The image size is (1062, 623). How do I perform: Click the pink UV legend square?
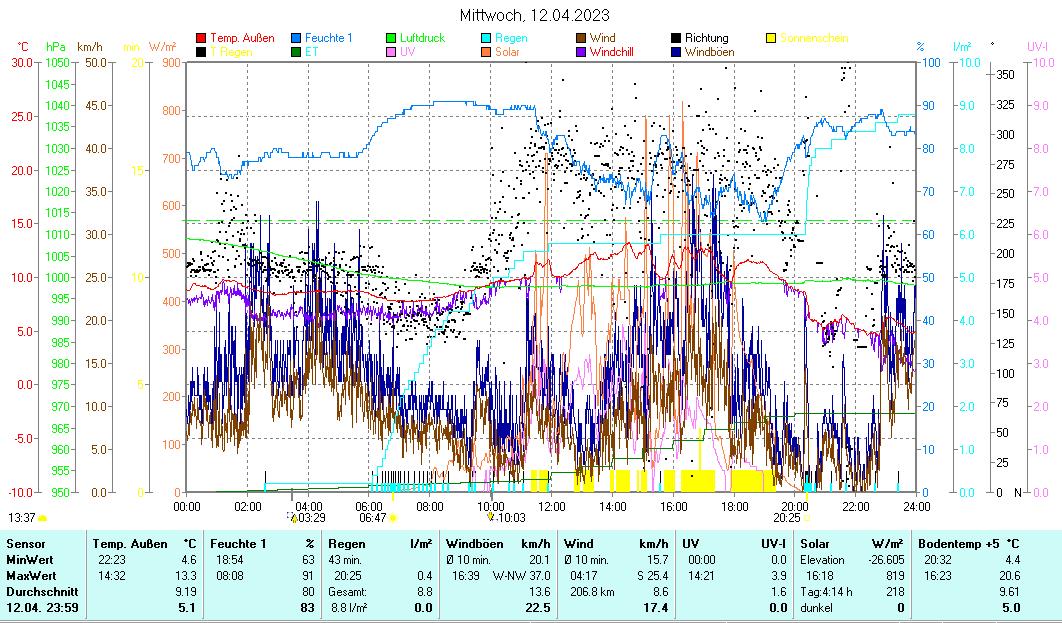[x=392, y=52]
